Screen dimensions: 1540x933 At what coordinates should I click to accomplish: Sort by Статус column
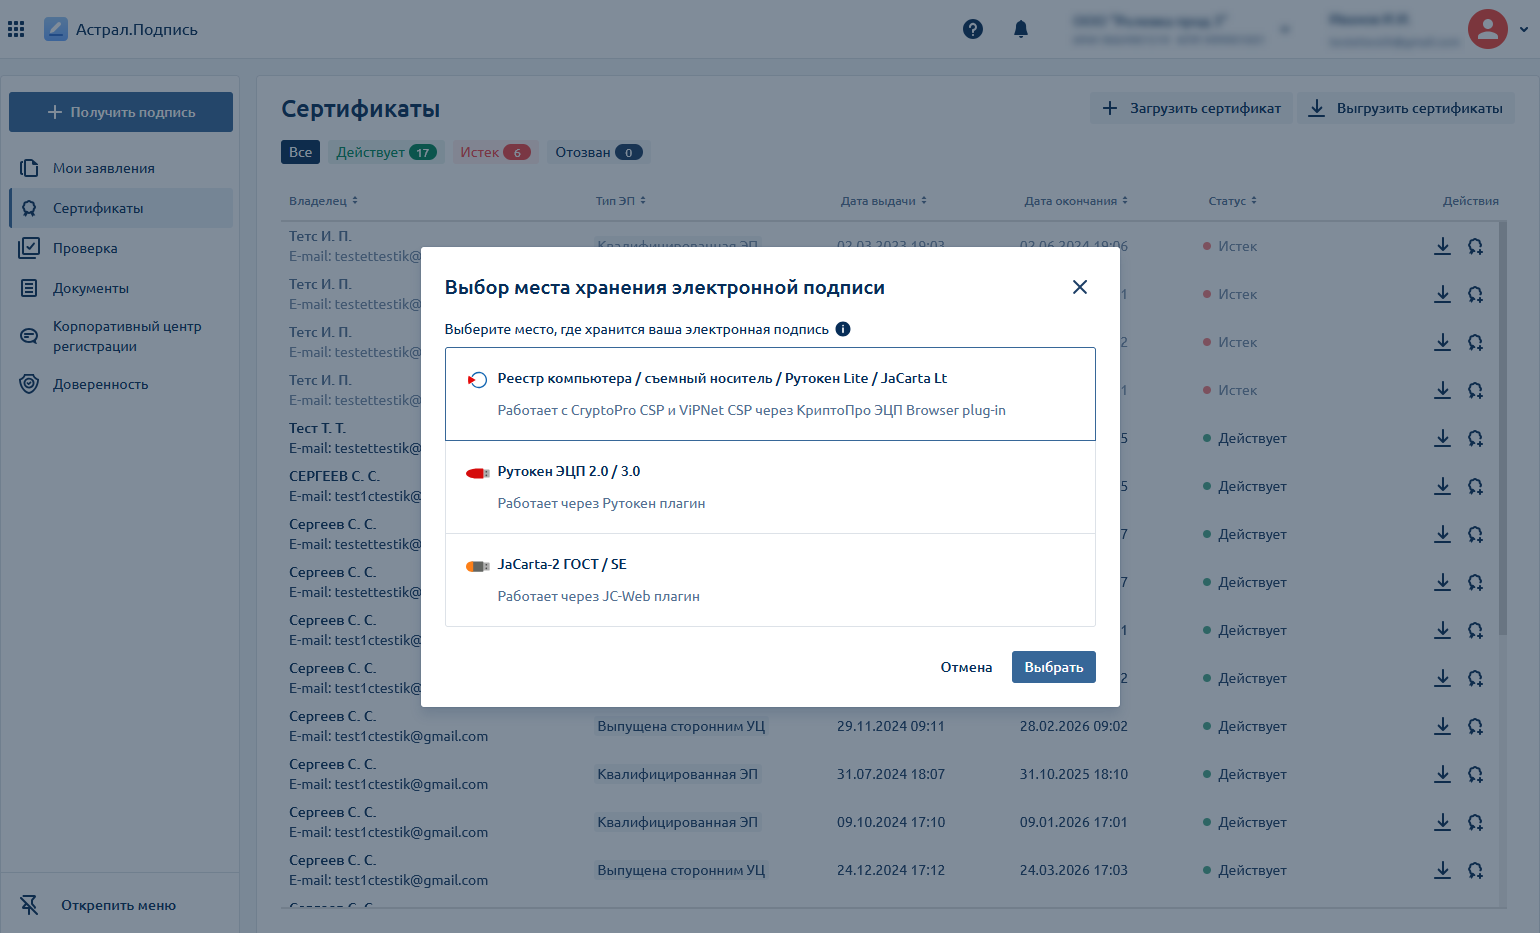1232,201
